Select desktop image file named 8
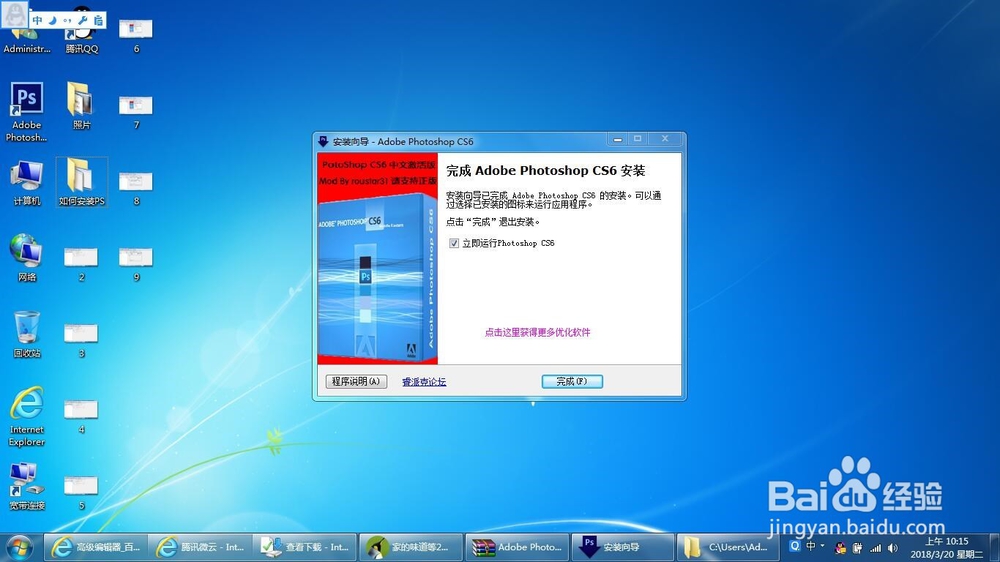The image size is (1000, 562). [136, 188]
